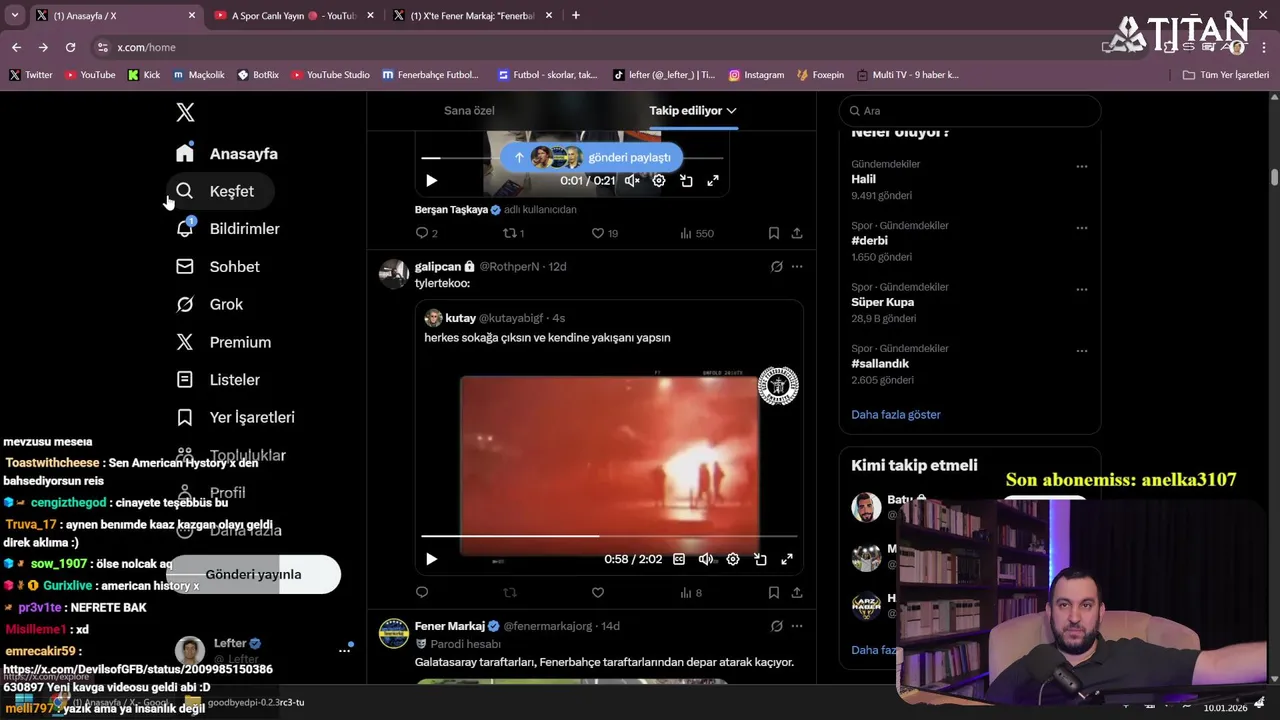Like the post with 19 likes
The image size is (1280, 720).
tap(605, 233)
